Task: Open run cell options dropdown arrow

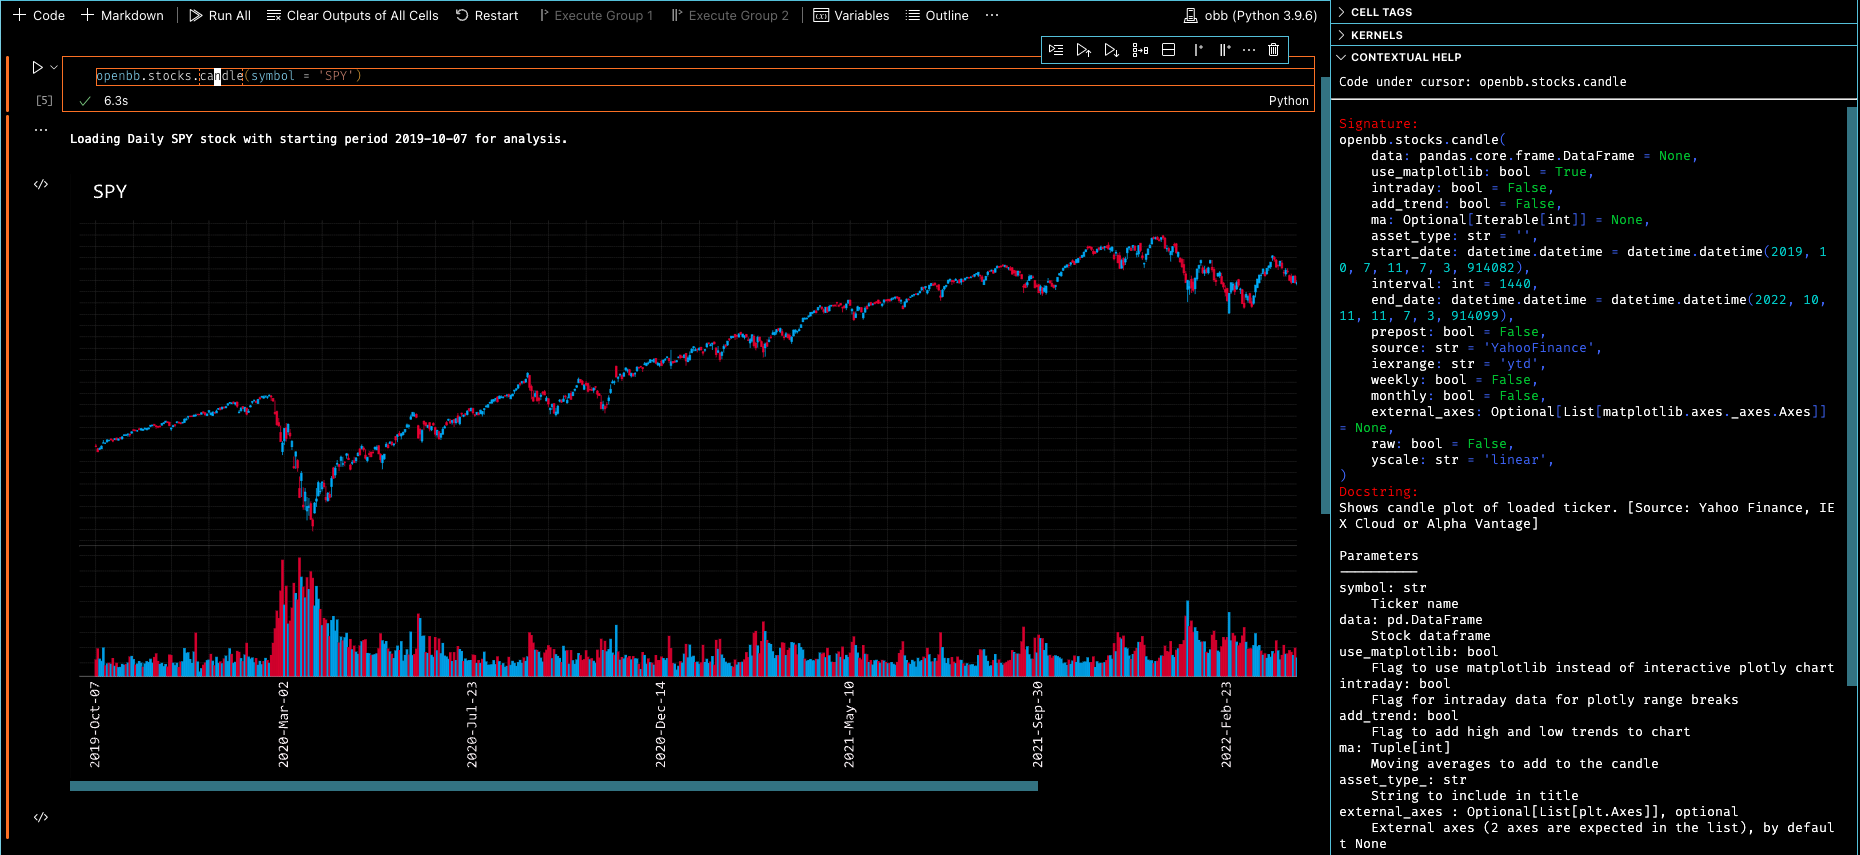Action: [54, 68]
